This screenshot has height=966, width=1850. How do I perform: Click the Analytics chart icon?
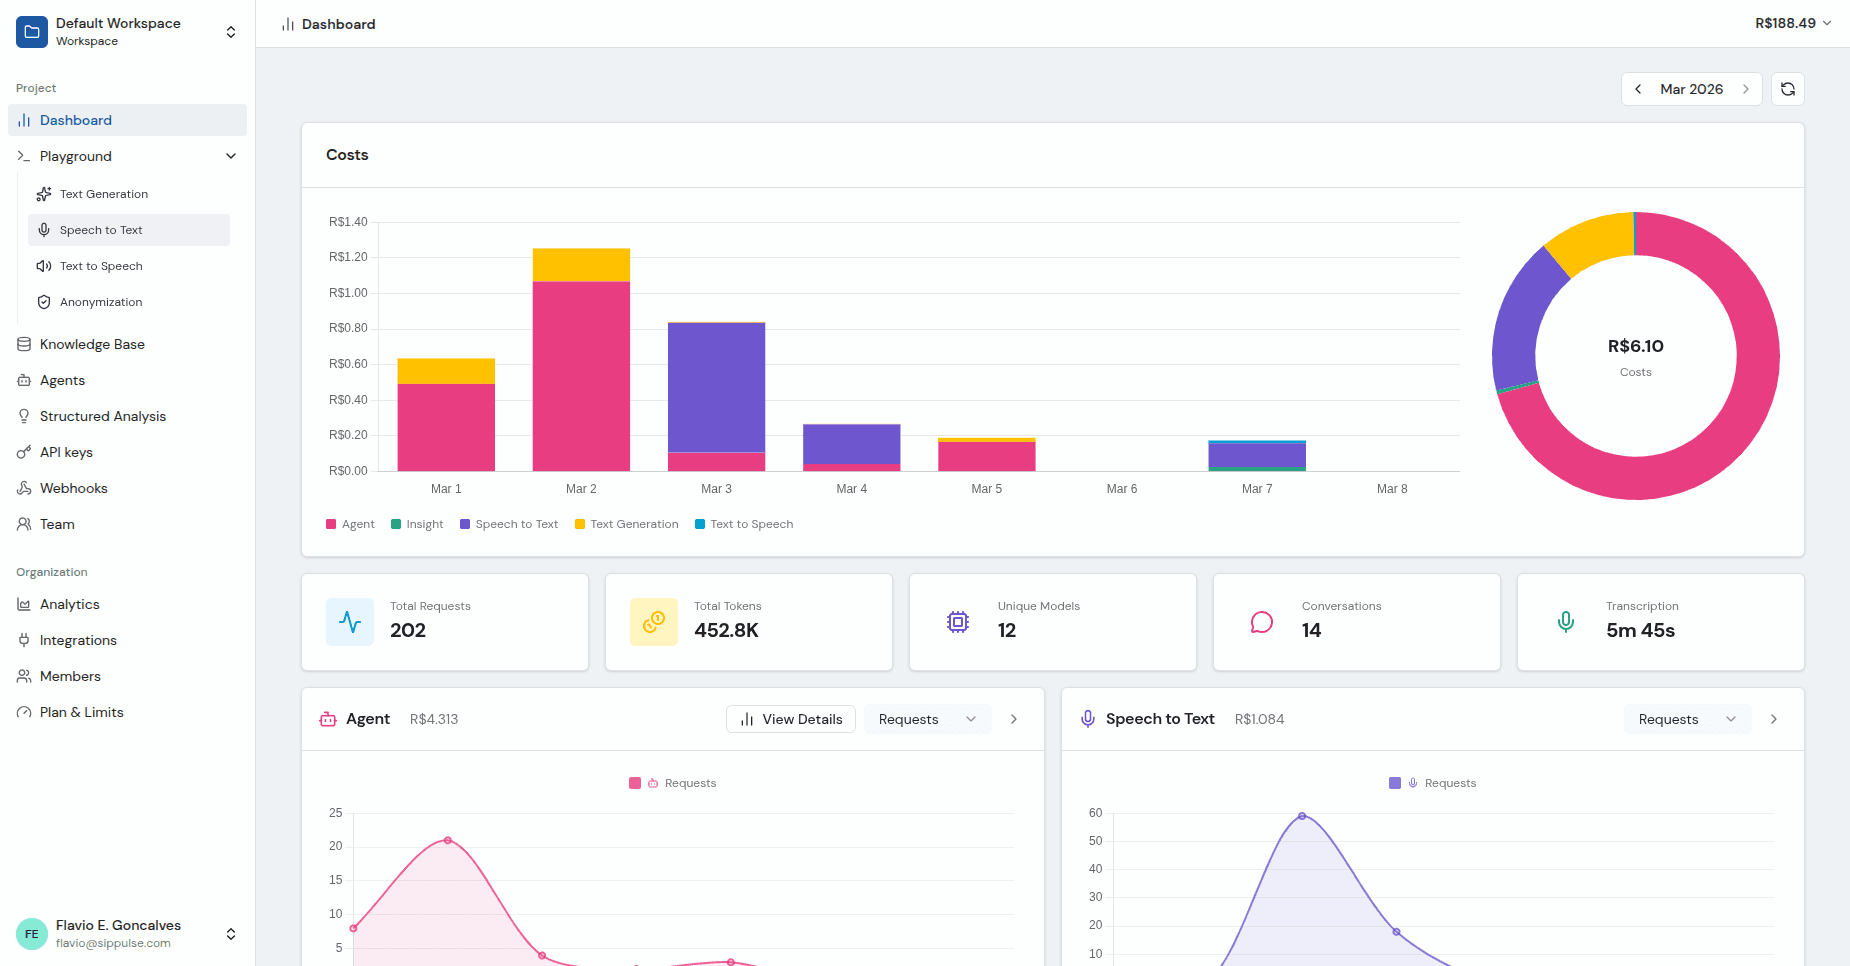(24, 604)
